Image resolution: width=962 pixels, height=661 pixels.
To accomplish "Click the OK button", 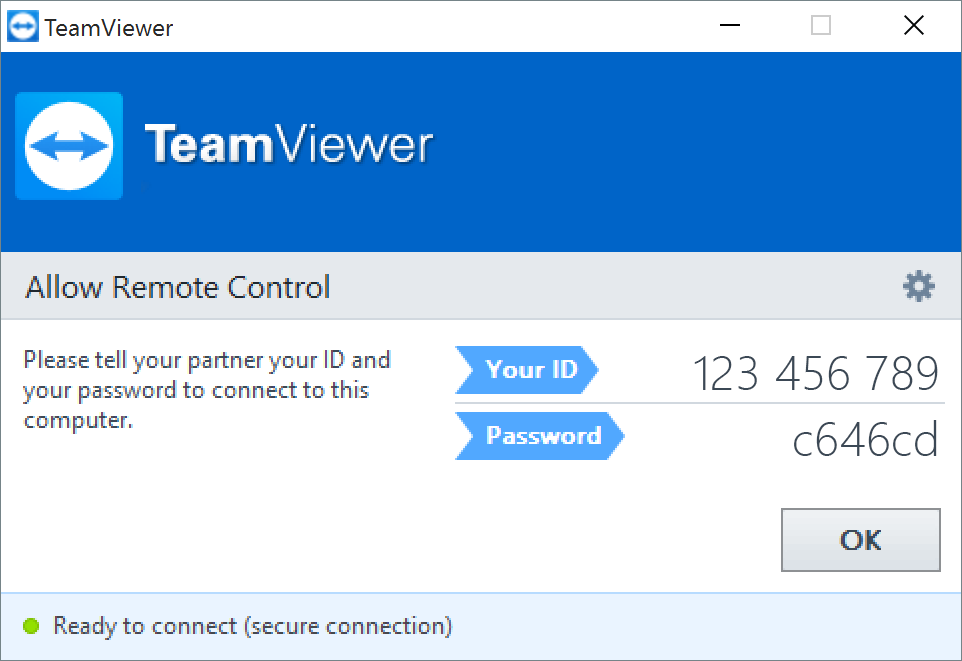I will click(860, 540).
